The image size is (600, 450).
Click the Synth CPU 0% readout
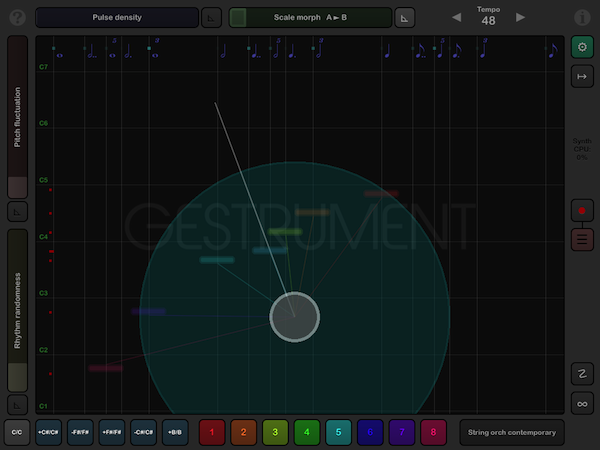coord(582,149)
